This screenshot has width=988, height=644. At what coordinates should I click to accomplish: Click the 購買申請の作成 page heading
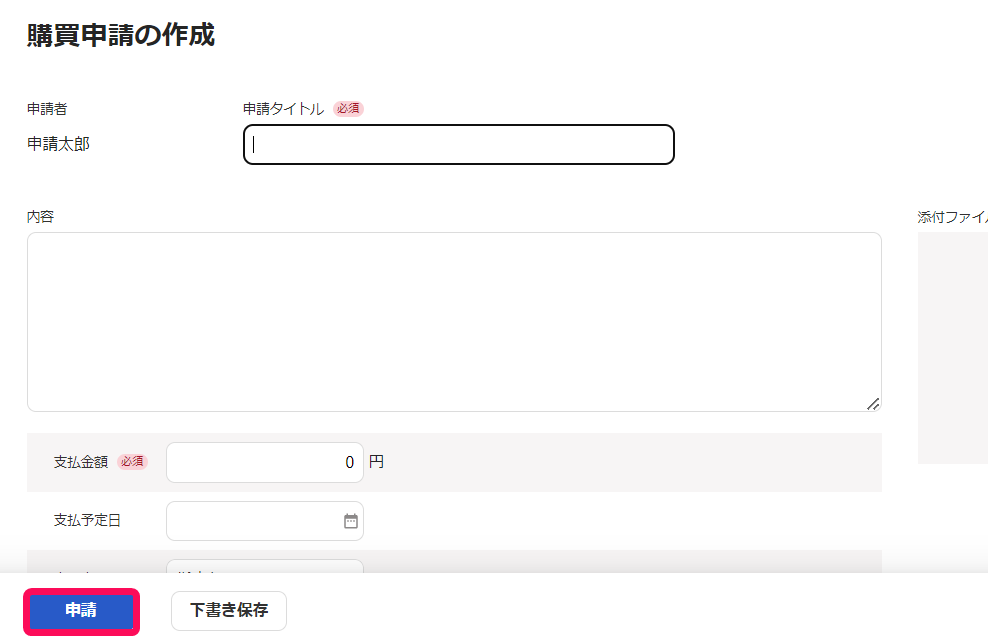point(121,35)
